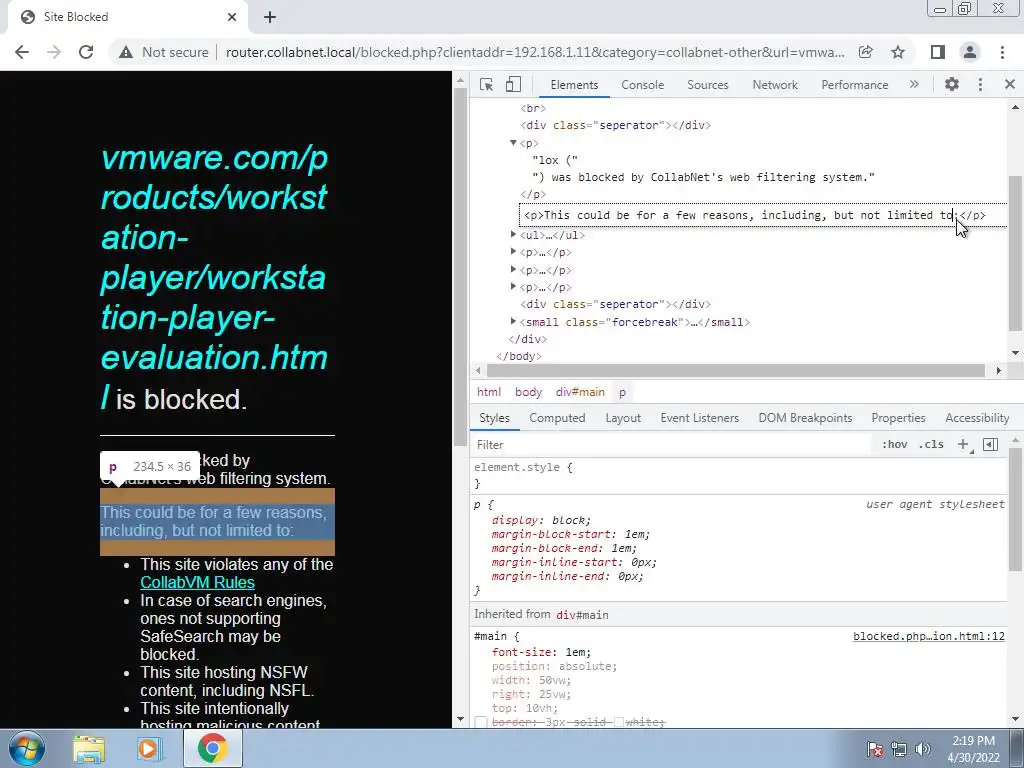Open Windows Media Player from taskbar
Viewport: 1024px width, 768px height.
pos(150,748)
